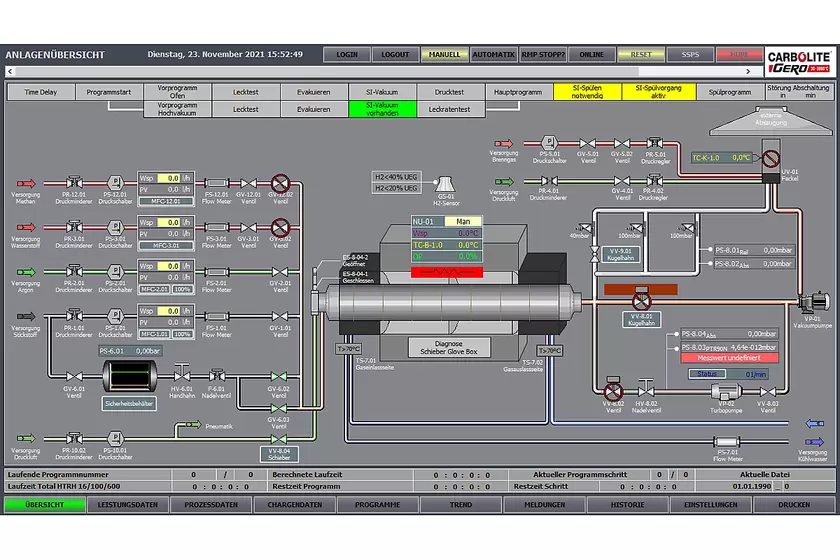Click the PR-5.01 Druckregler icon

(654, 143)
